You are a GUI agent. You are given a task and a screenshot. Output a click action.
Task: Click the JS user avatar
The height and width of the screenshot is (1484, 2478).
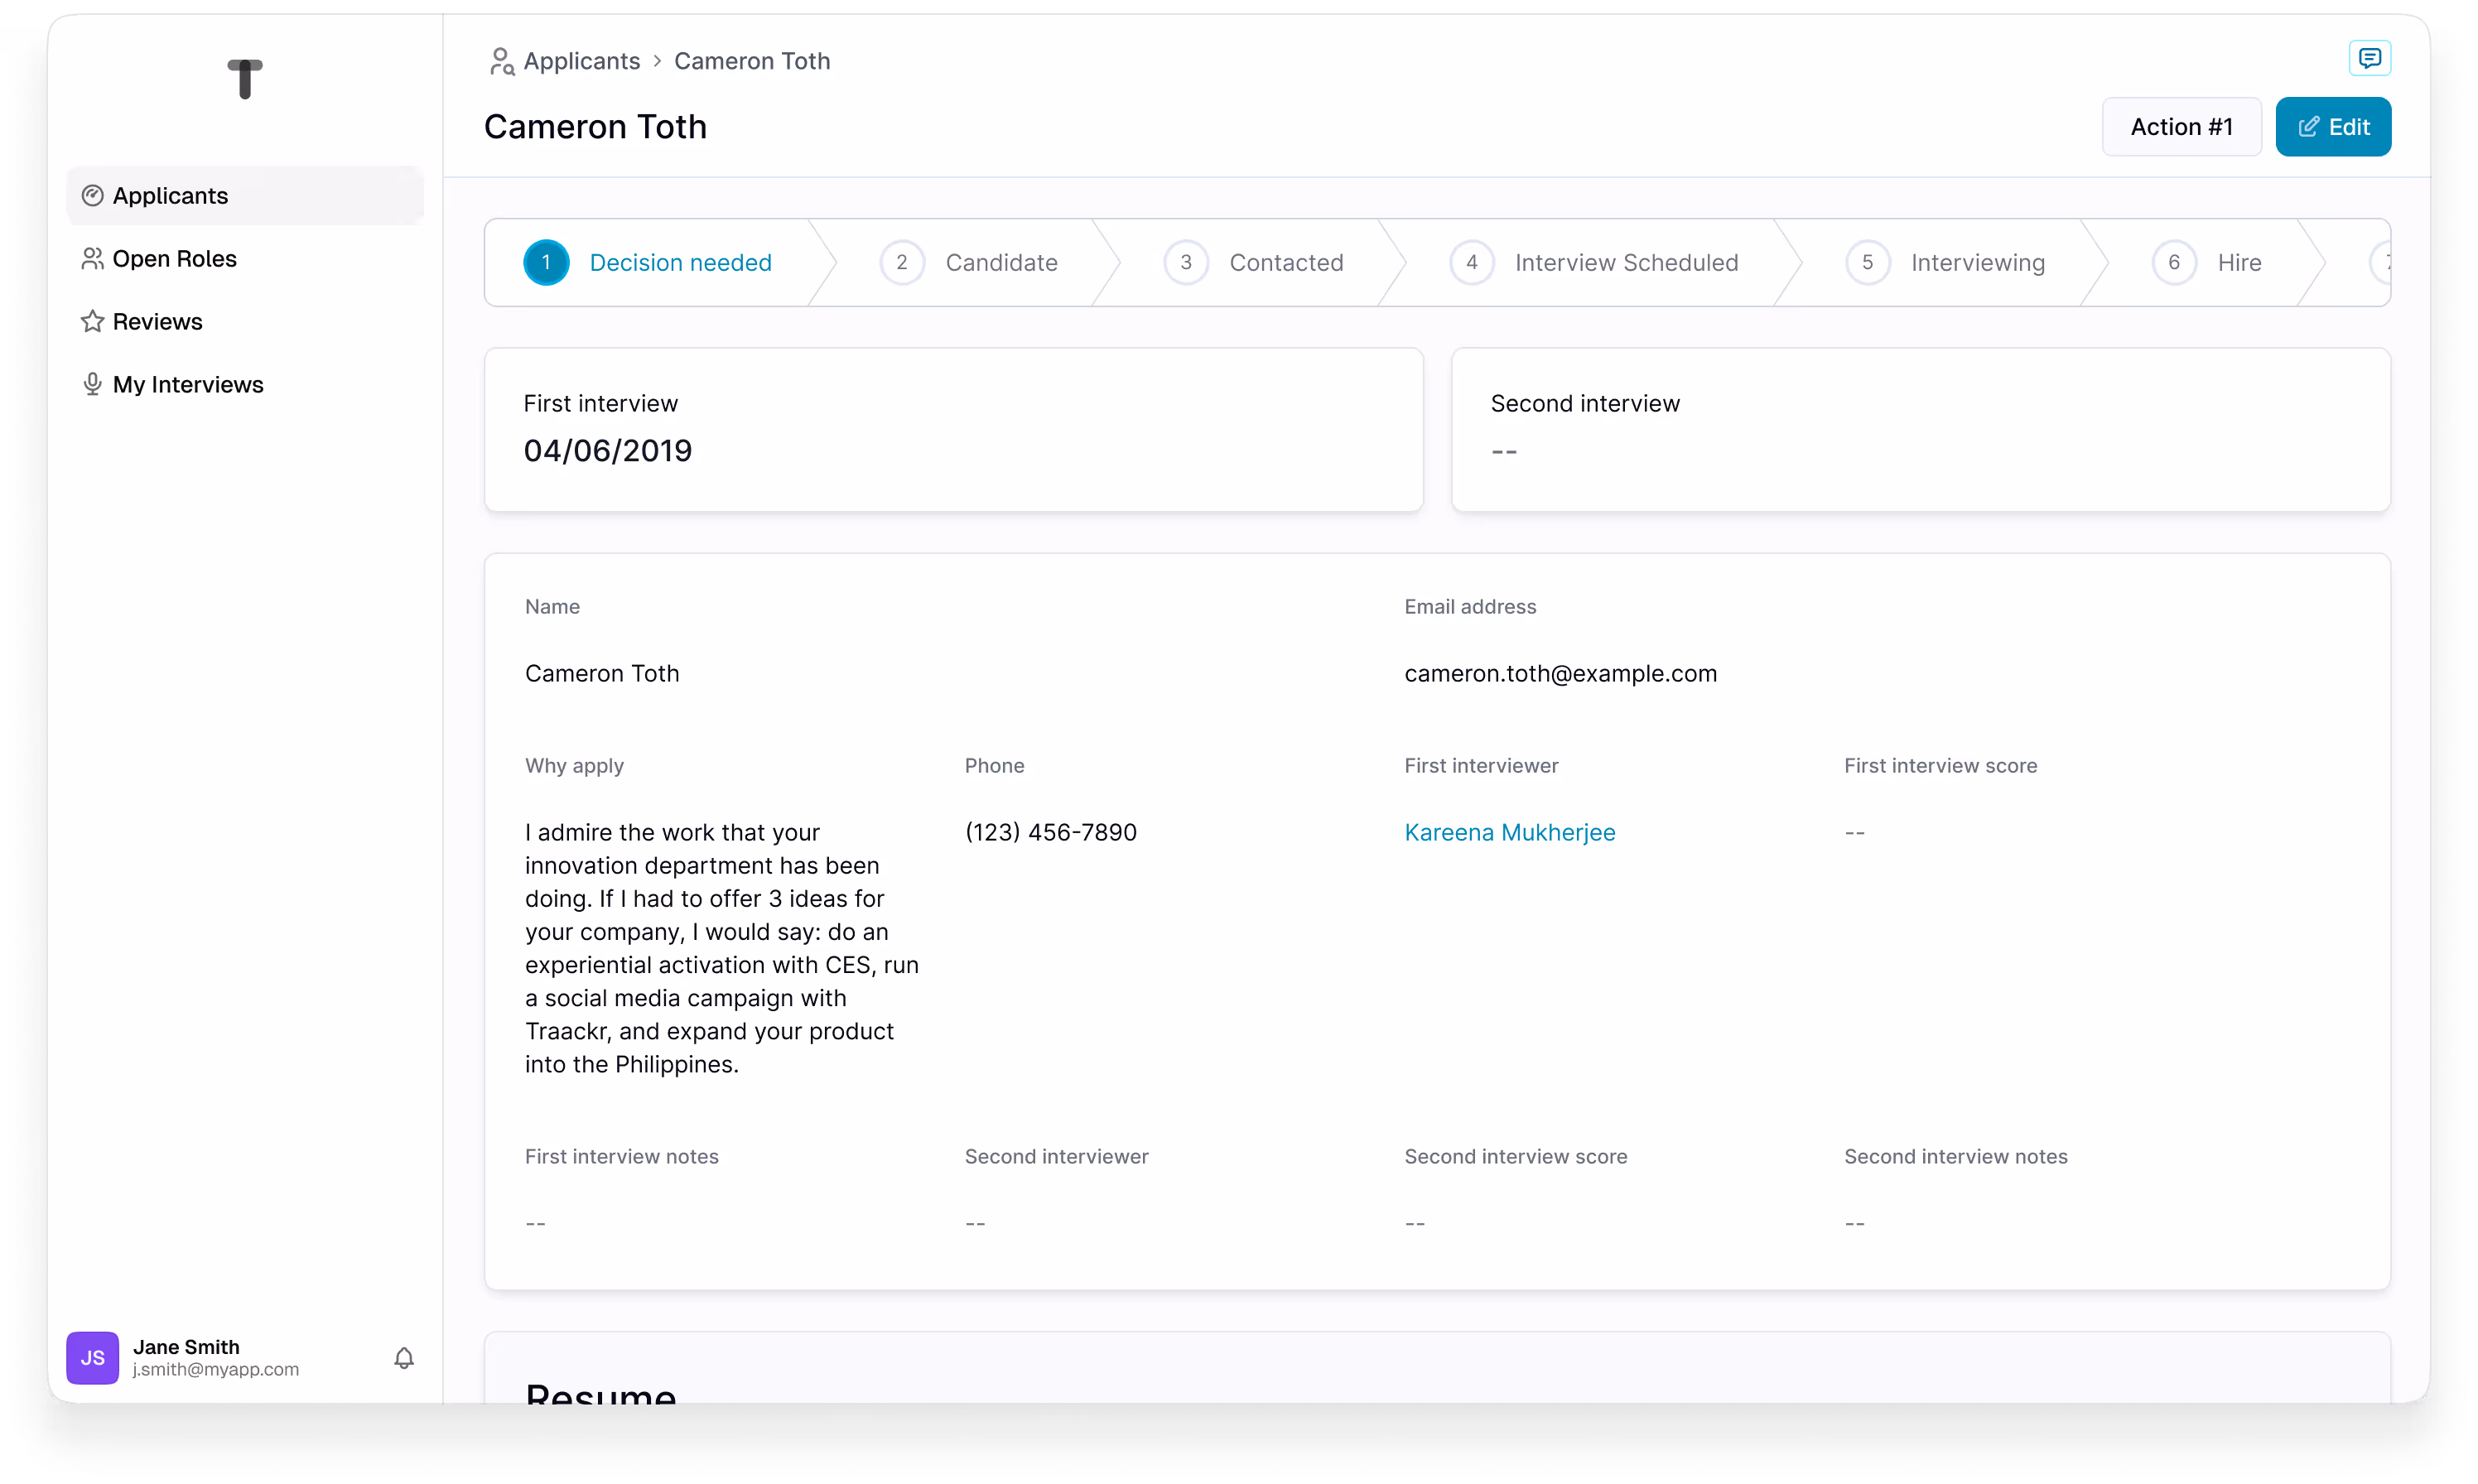(x=93, y=1357)
